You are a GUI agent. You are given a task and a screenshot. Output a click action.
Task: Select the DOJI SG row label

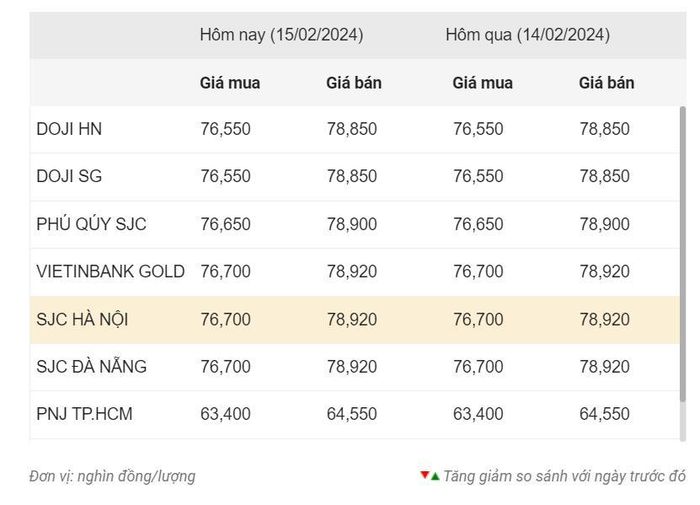point(69,176)
